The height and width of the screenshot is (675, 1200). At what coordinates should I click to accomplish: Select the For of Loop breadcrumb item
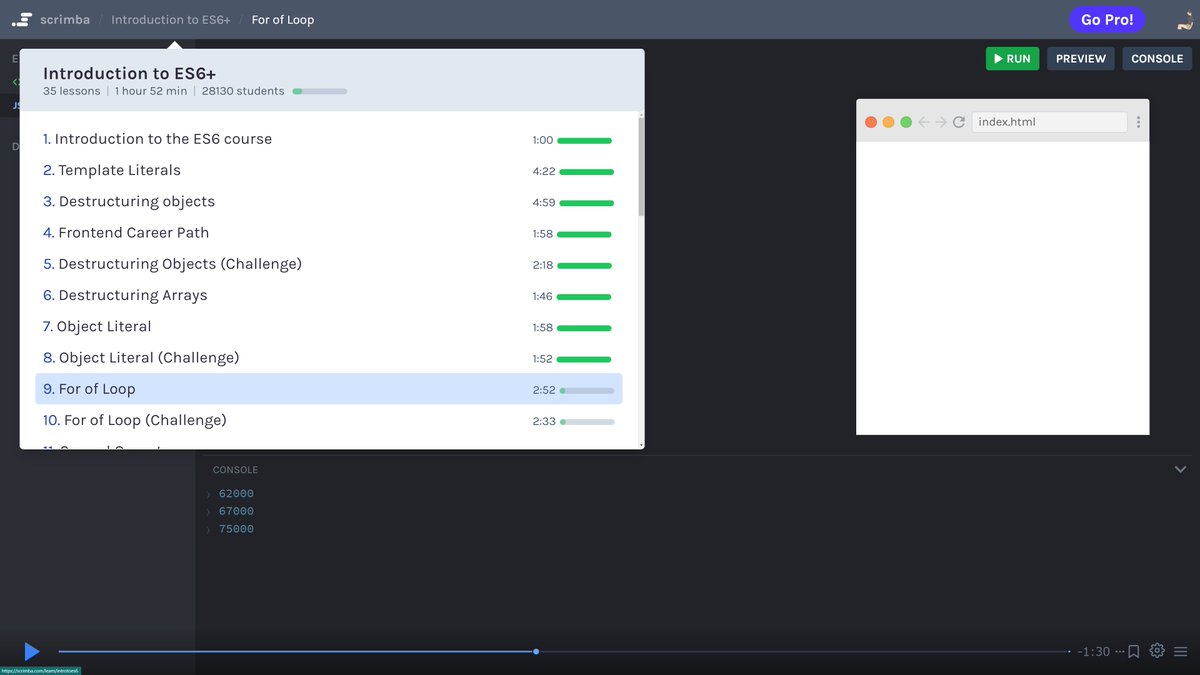click(282, 18)
